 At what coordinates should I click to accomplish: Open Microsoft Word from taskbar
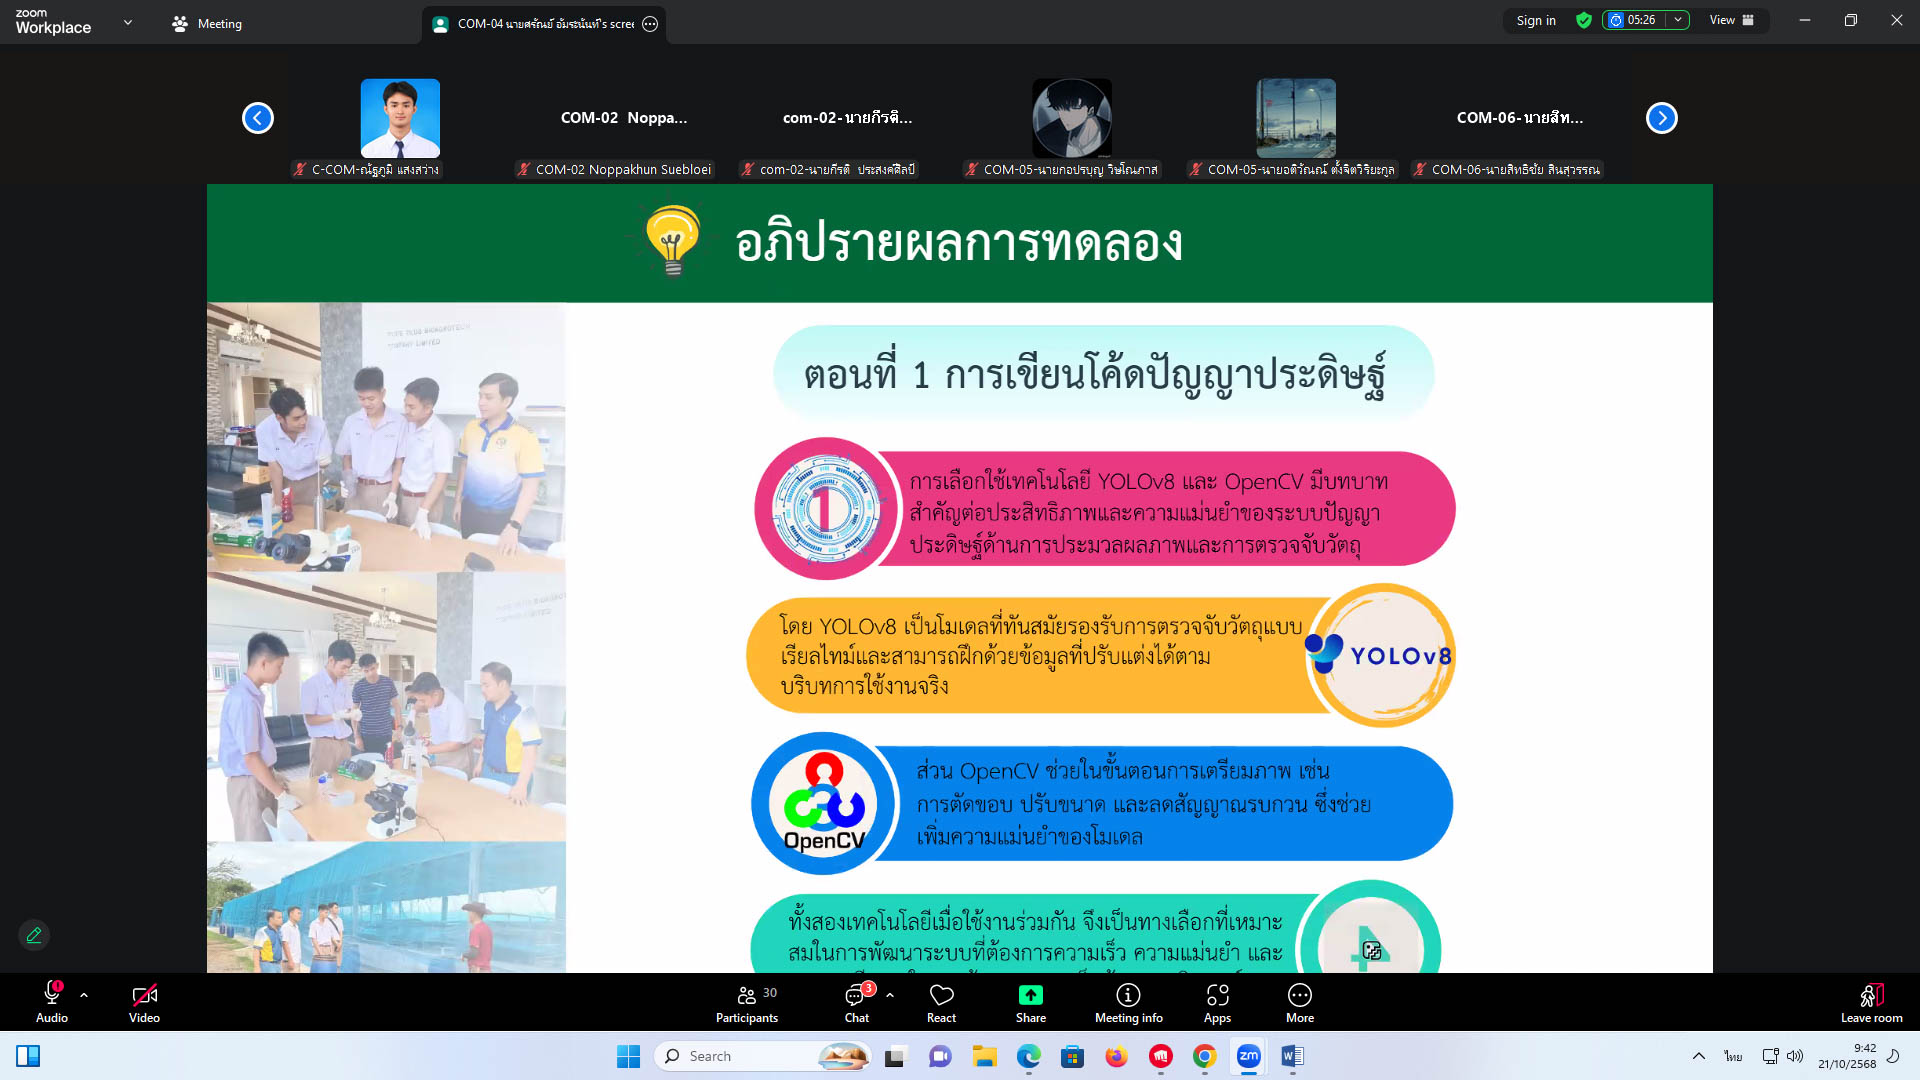click(1292, 1056)
